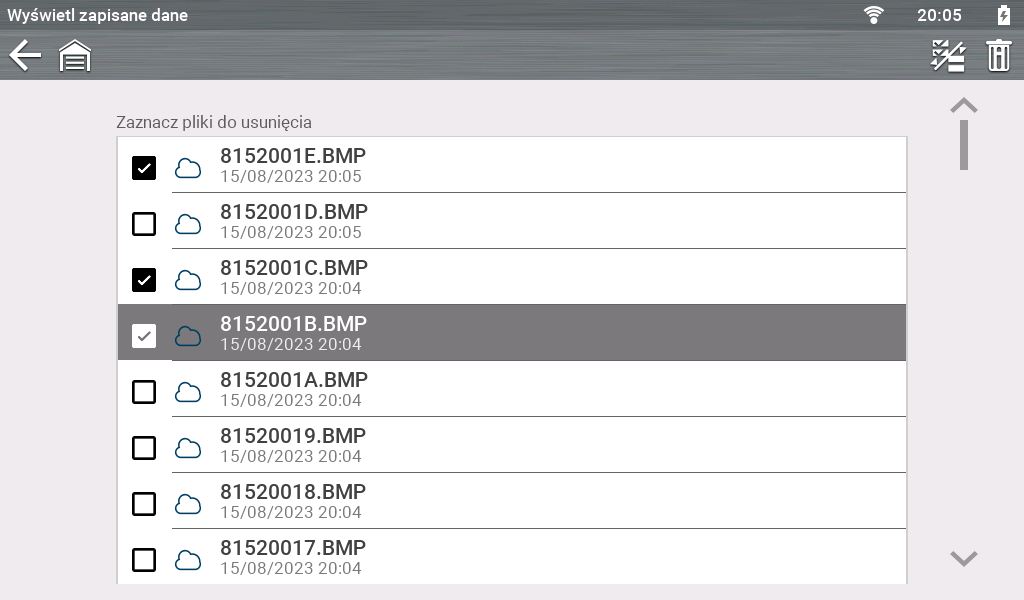Click cloud icon beside 81520017.BMP
The width and height of the screenshot is (1024, 600).
coord(188,560)
